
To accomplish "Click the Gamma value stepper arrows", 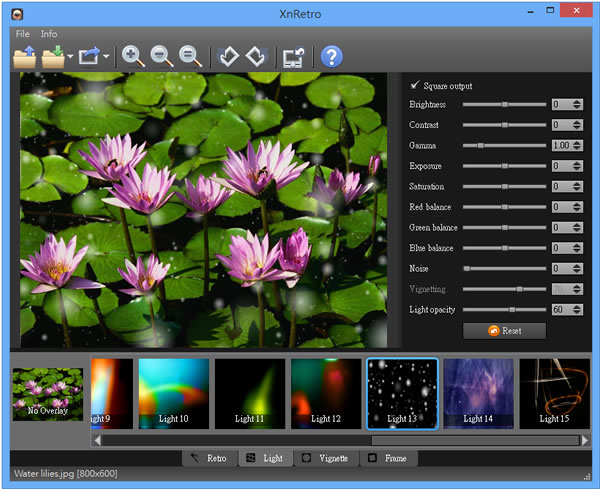I will click(x=577, y=145).
